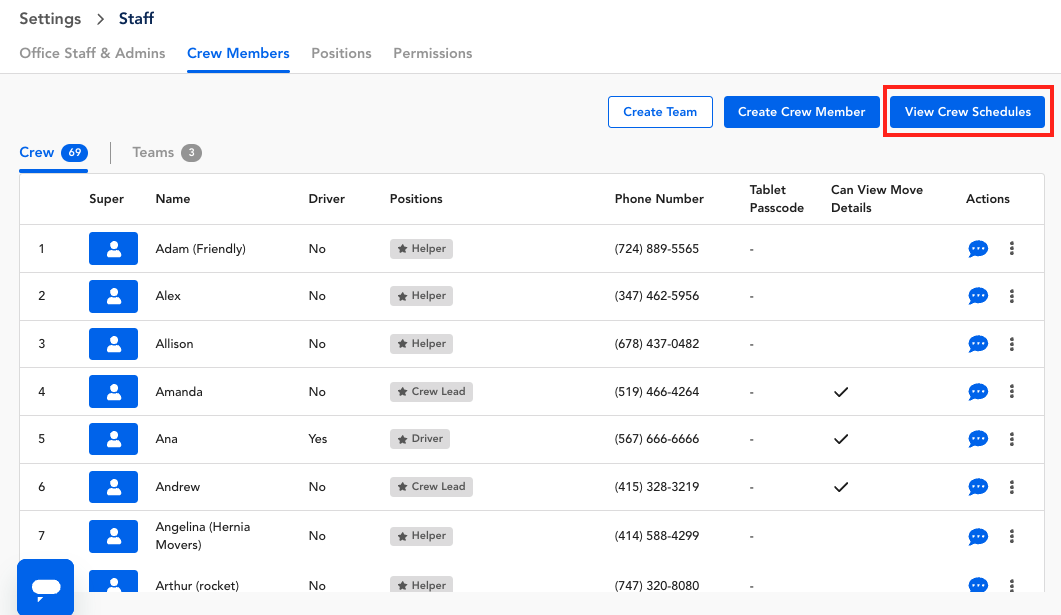The image size is (1061, 615).
Task: Click Allison's message bubble icon
Action: (978, 344)
